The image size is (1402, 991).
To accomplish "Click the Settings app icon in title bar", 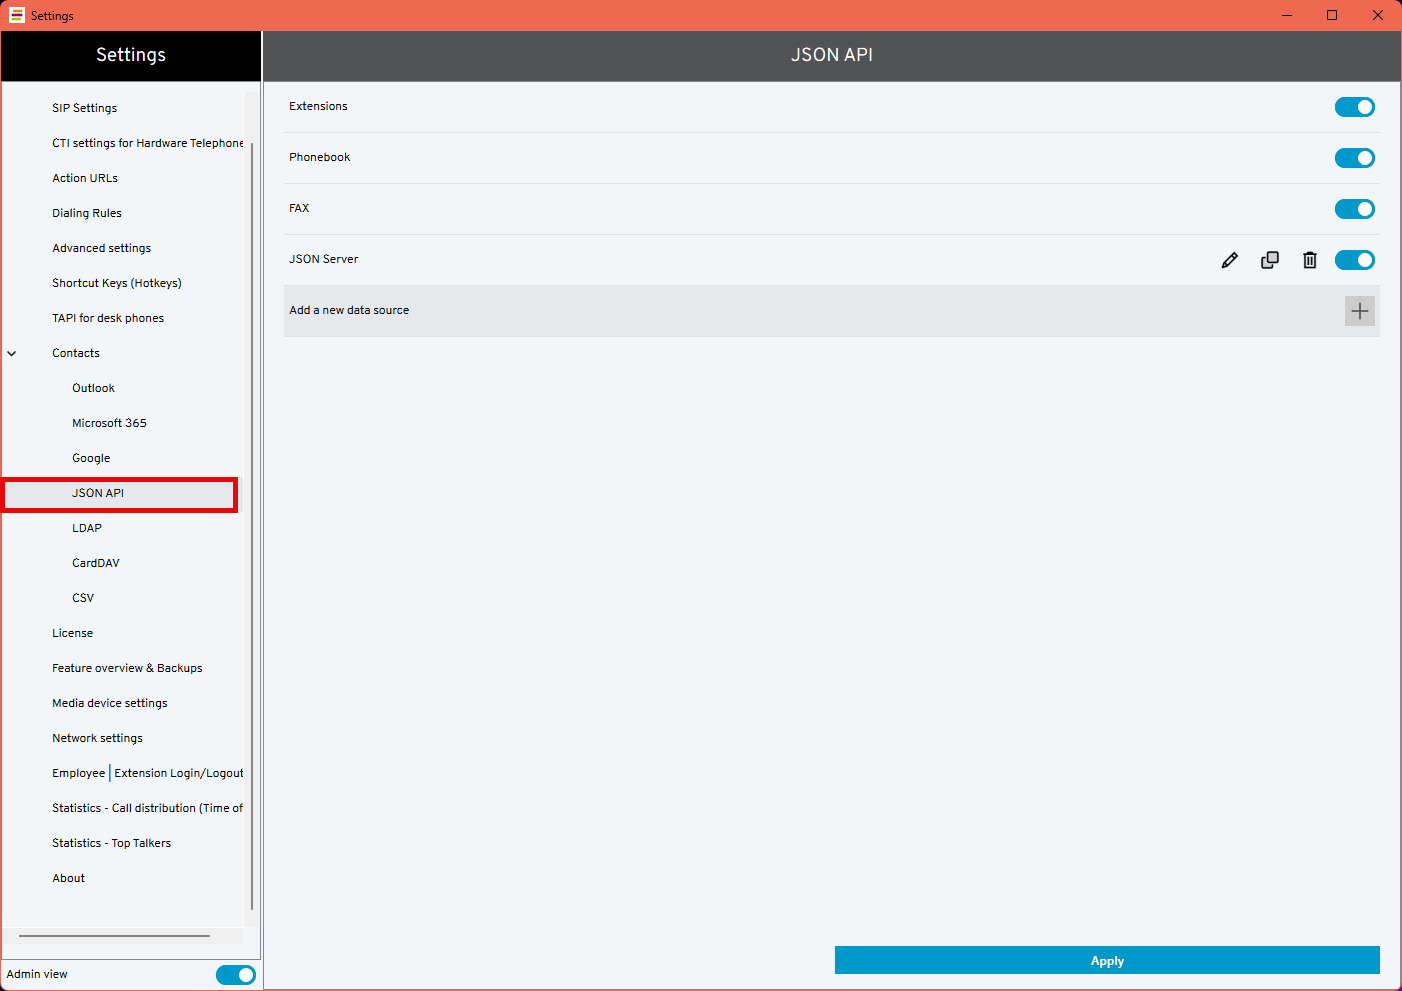I will (16, 15).
